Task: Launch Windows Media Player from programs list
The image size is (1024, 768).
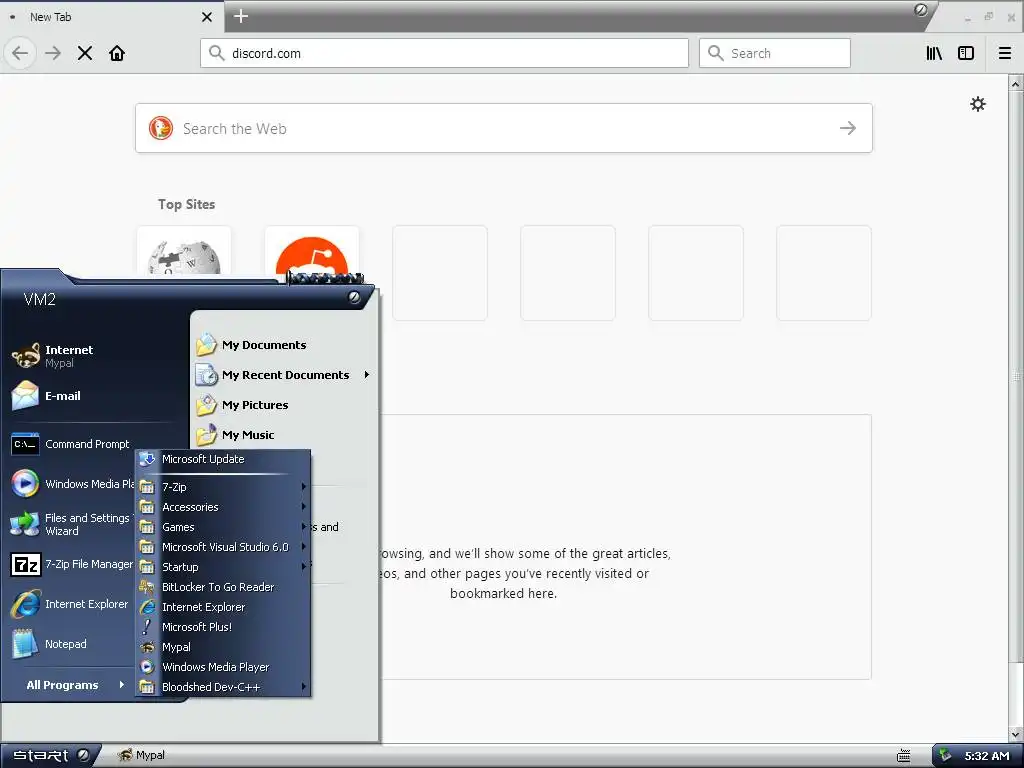Action: point(223,667)
